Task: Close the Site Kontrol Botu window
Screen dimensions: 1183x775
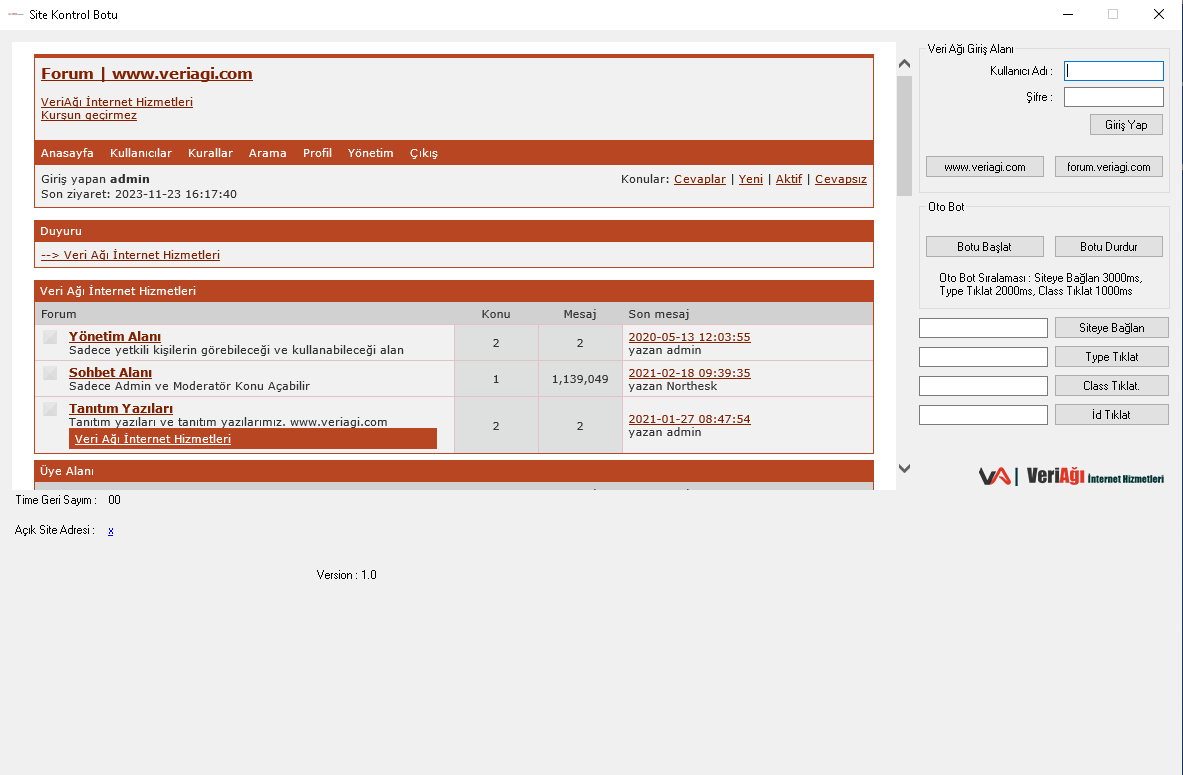Action: [1159, 14]
